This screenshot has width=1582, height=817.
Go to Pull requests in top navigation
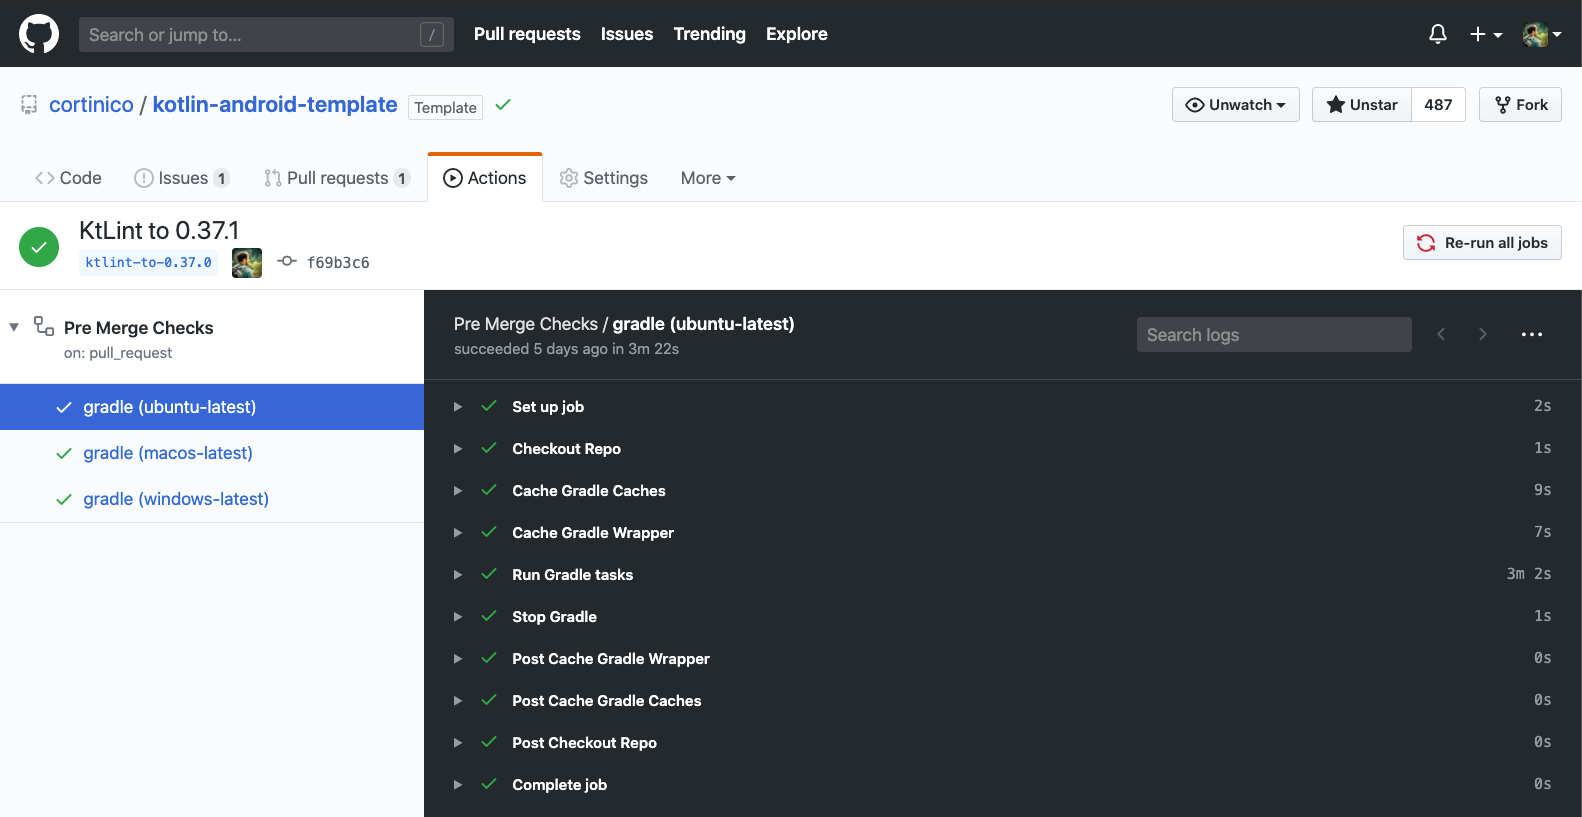[x=527, y=34]
